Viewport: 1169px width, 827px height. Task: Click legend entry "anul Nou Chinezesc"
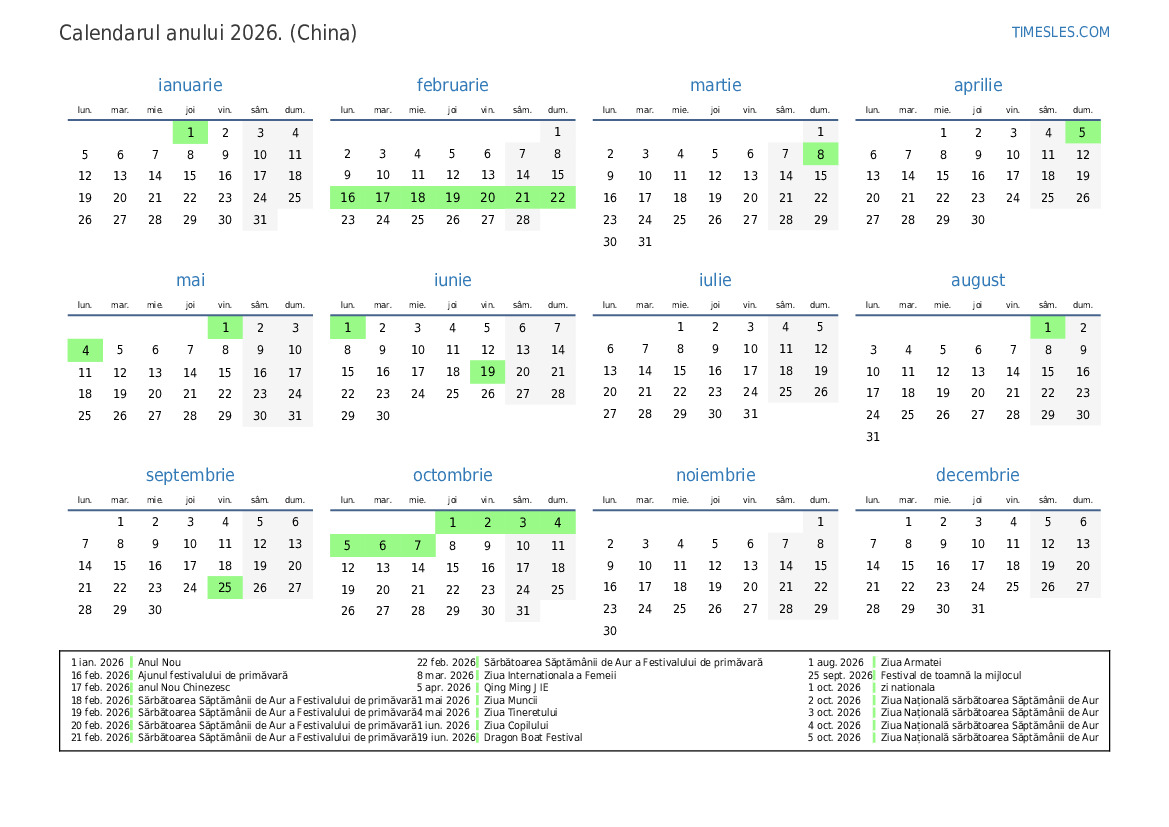click(183, 688)
